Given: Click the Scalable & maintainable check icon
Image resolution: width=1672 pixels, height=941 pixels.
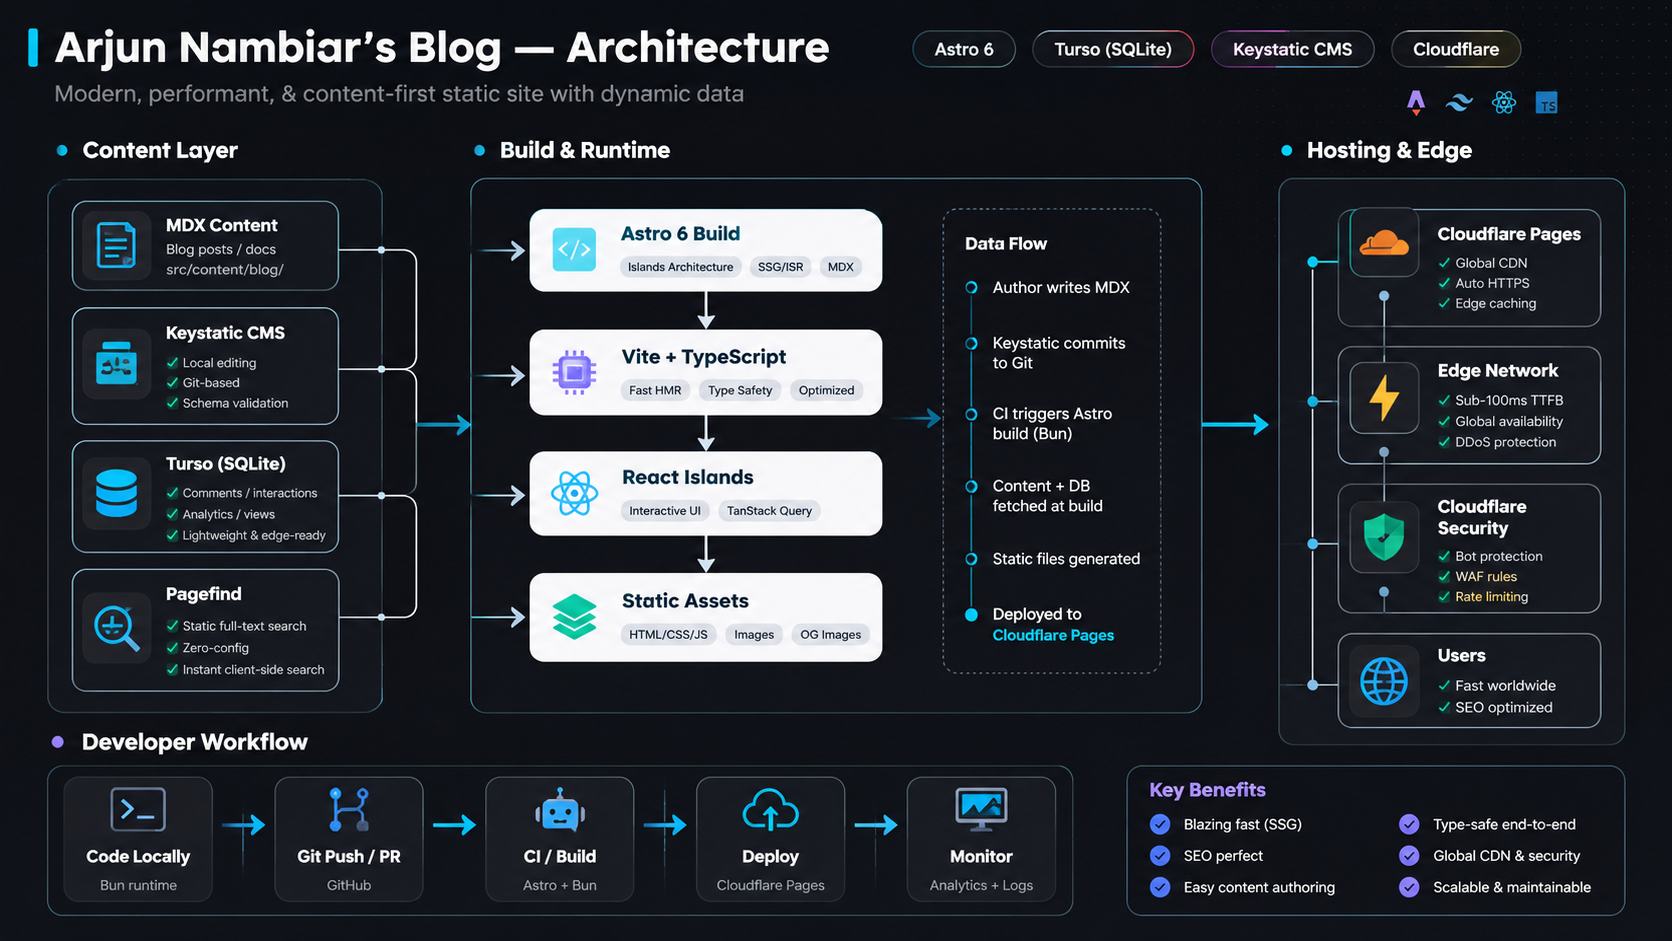Looking at the screenshot, I should click(1409, 887).
